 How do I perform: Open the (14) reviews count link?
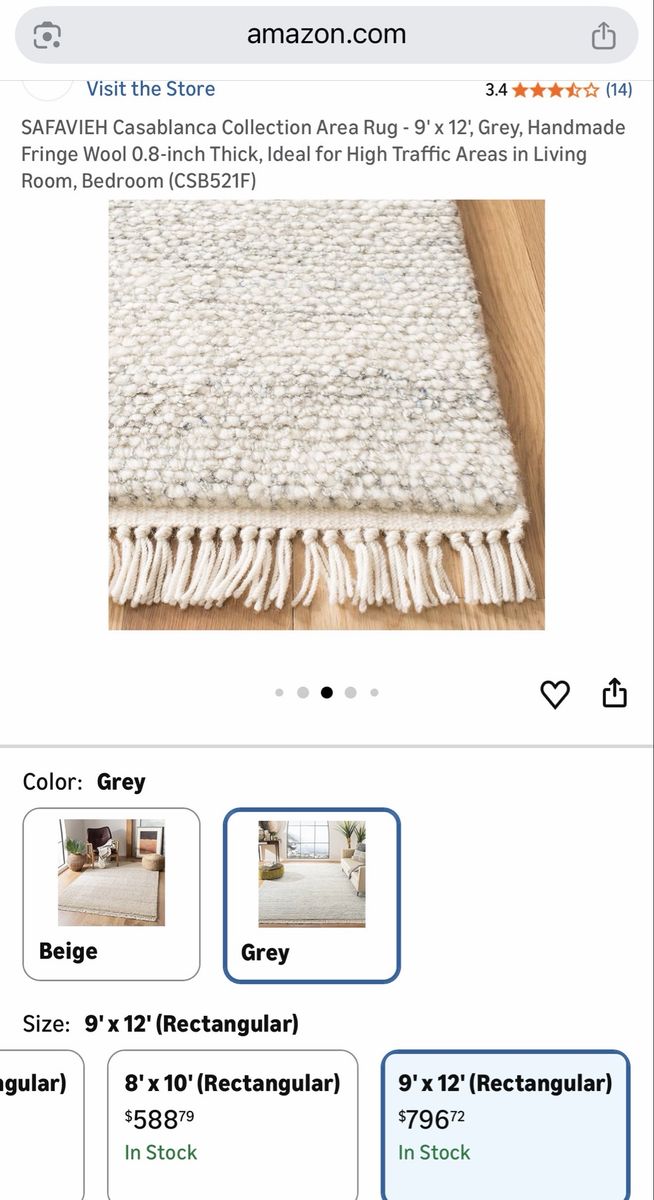(619, 90)
